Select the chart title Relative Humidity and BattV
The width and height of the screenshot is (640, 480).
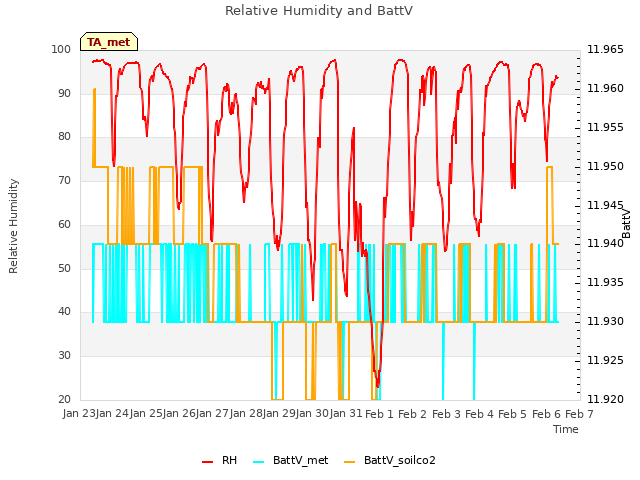click(x=319, y=11)
